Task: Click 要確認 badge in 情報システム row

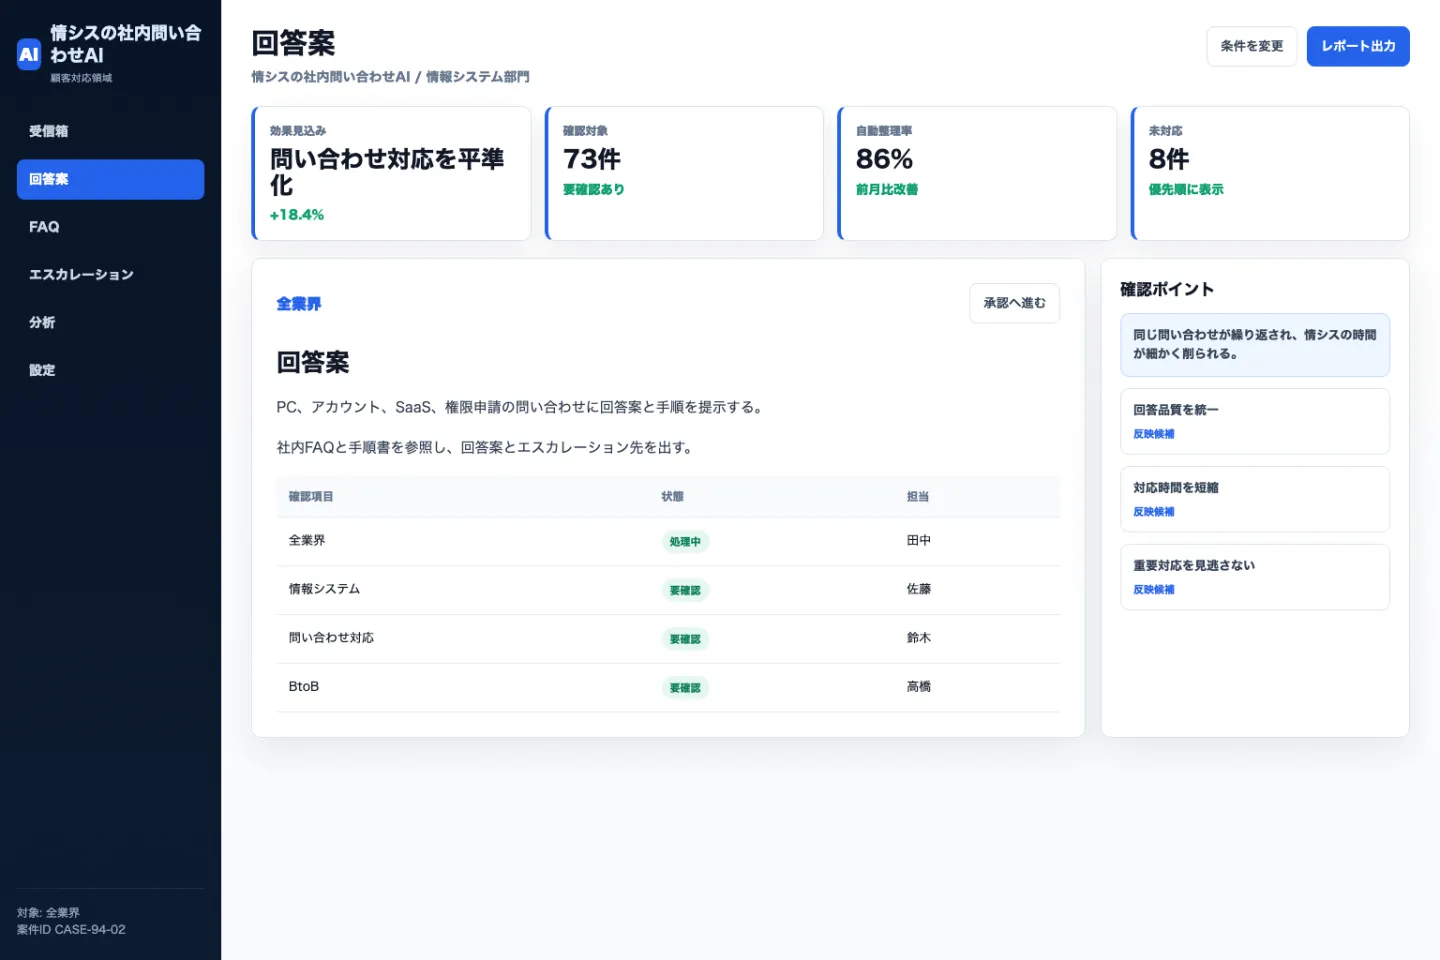Action: click(685, 590)
